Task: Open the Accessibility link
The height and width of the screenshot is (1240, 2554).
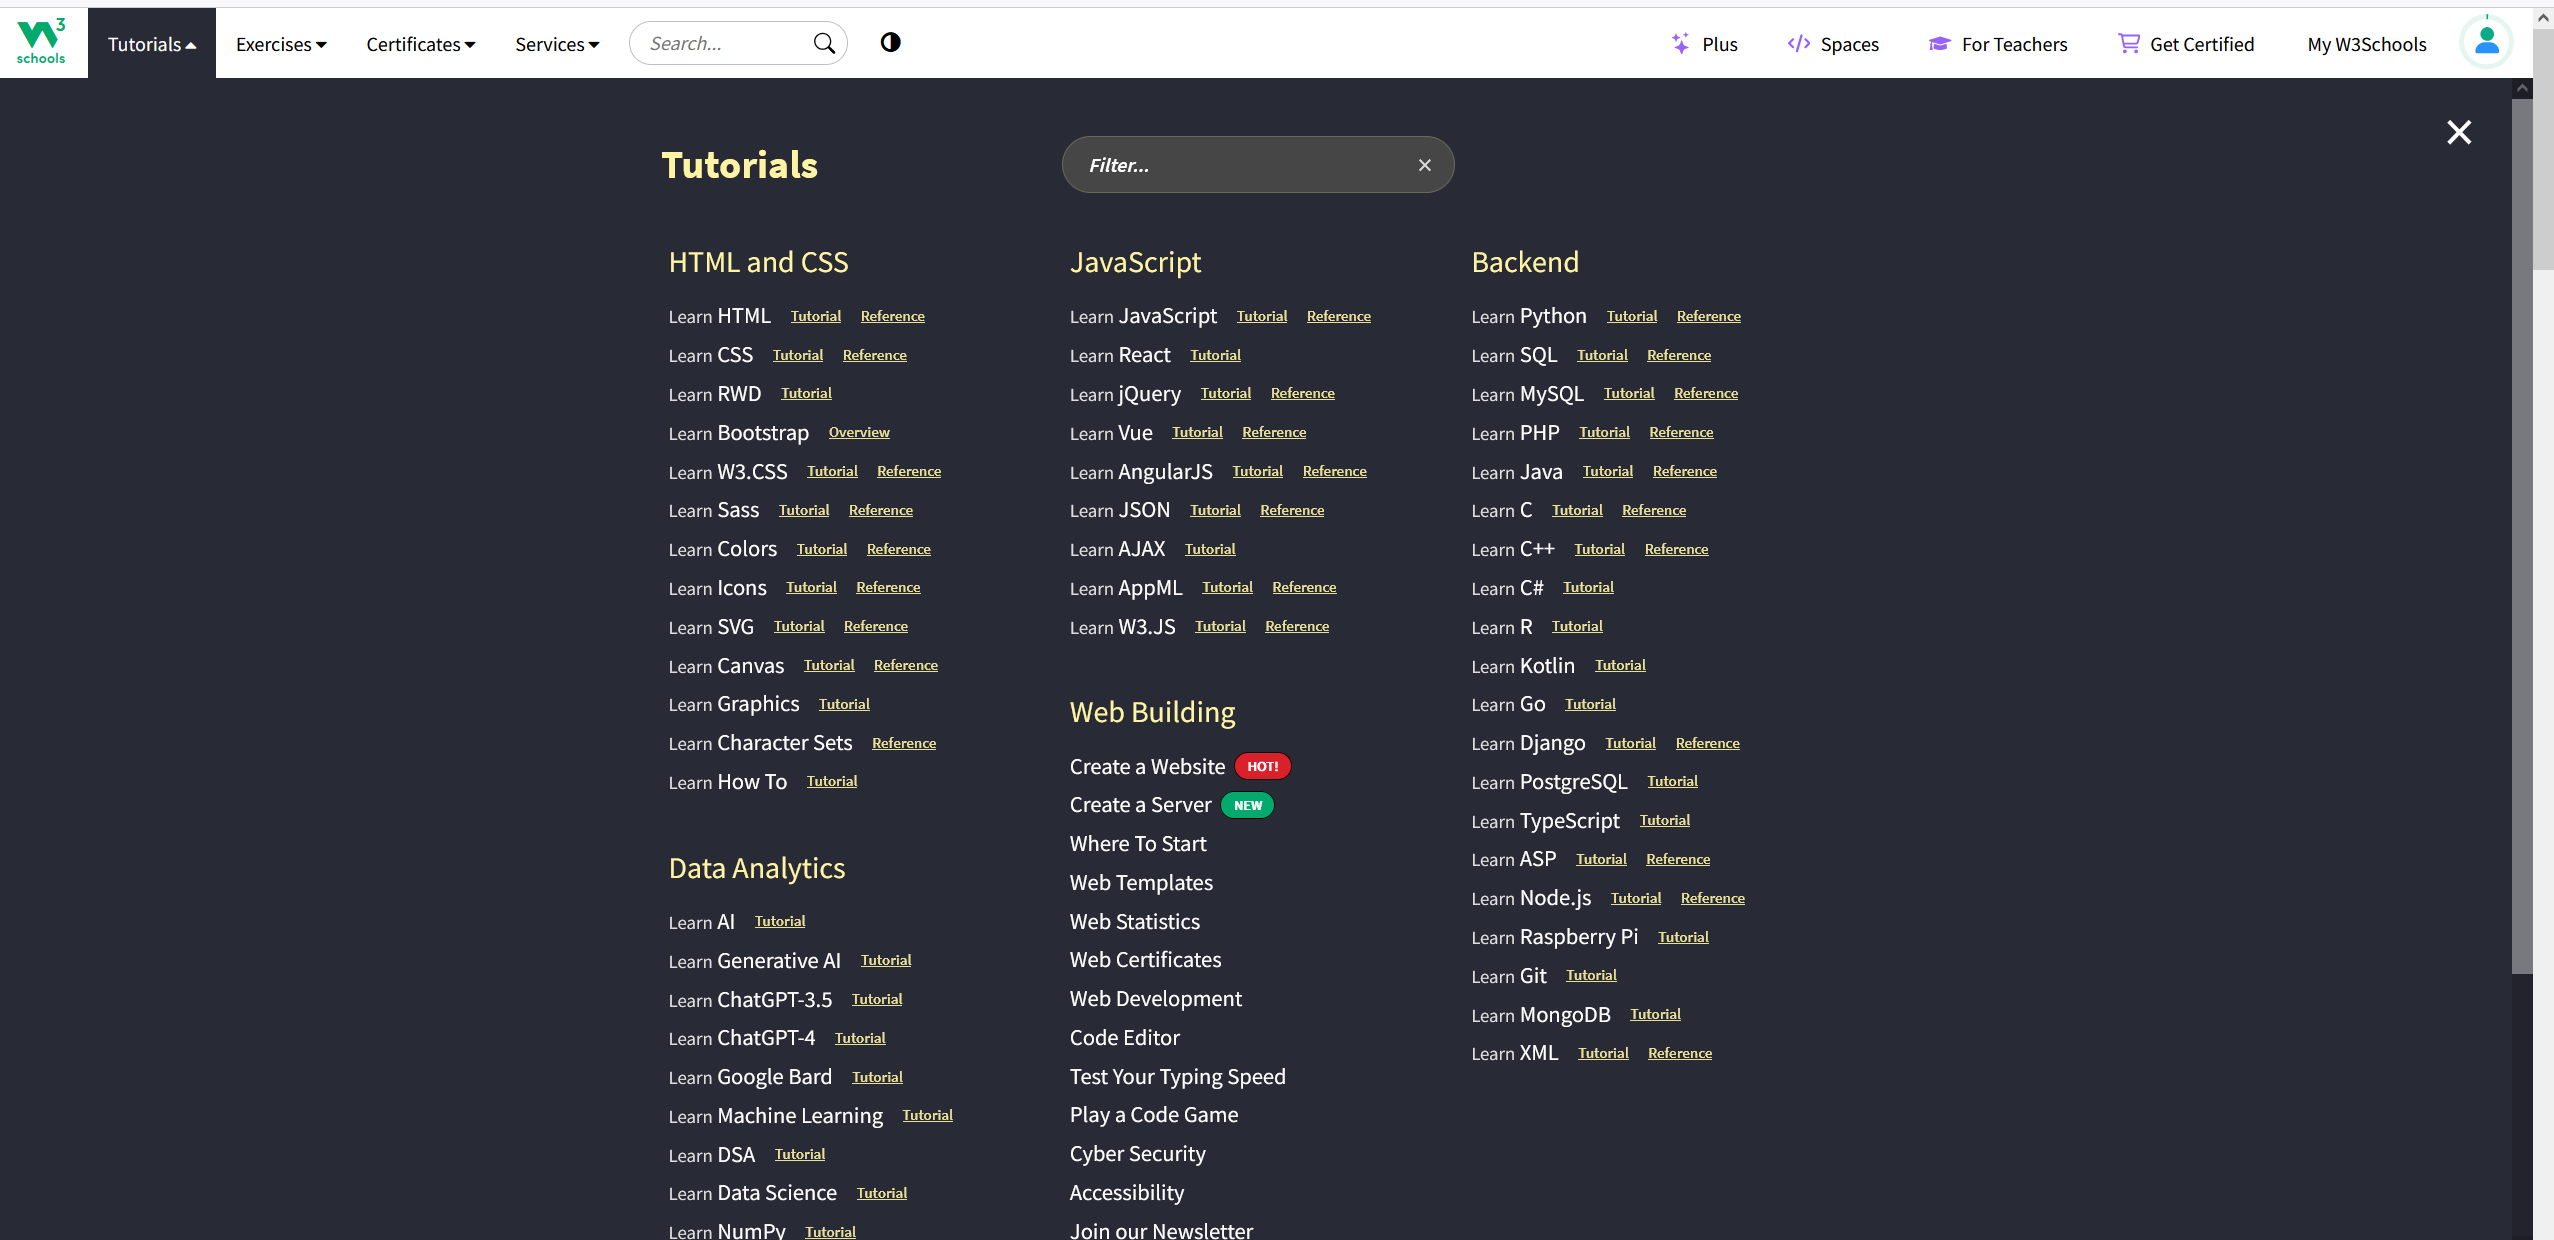Action: tap(1126, 1193)
